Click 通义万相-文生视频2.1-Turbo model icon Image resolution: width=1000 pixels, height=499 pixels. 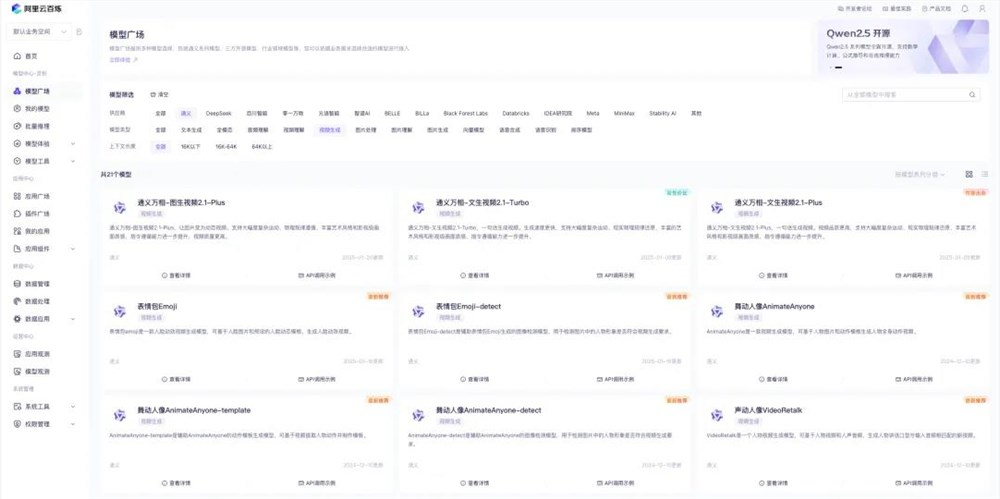418,207
